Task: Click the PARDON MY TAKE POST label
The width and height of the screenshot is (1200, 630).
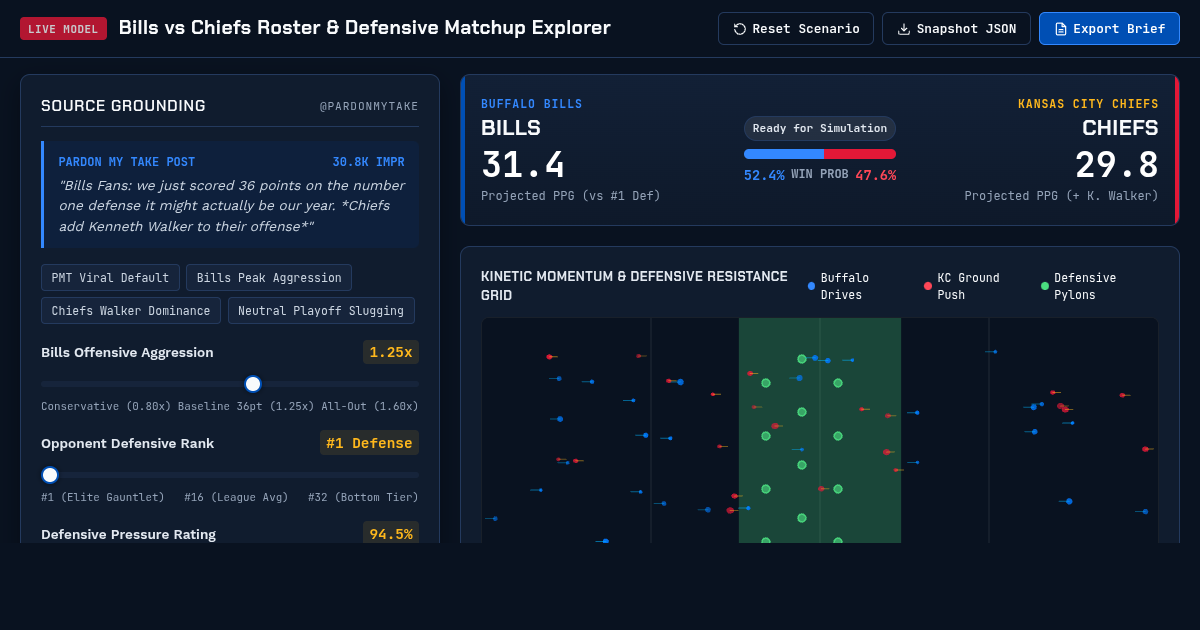Action: [127, 162]
